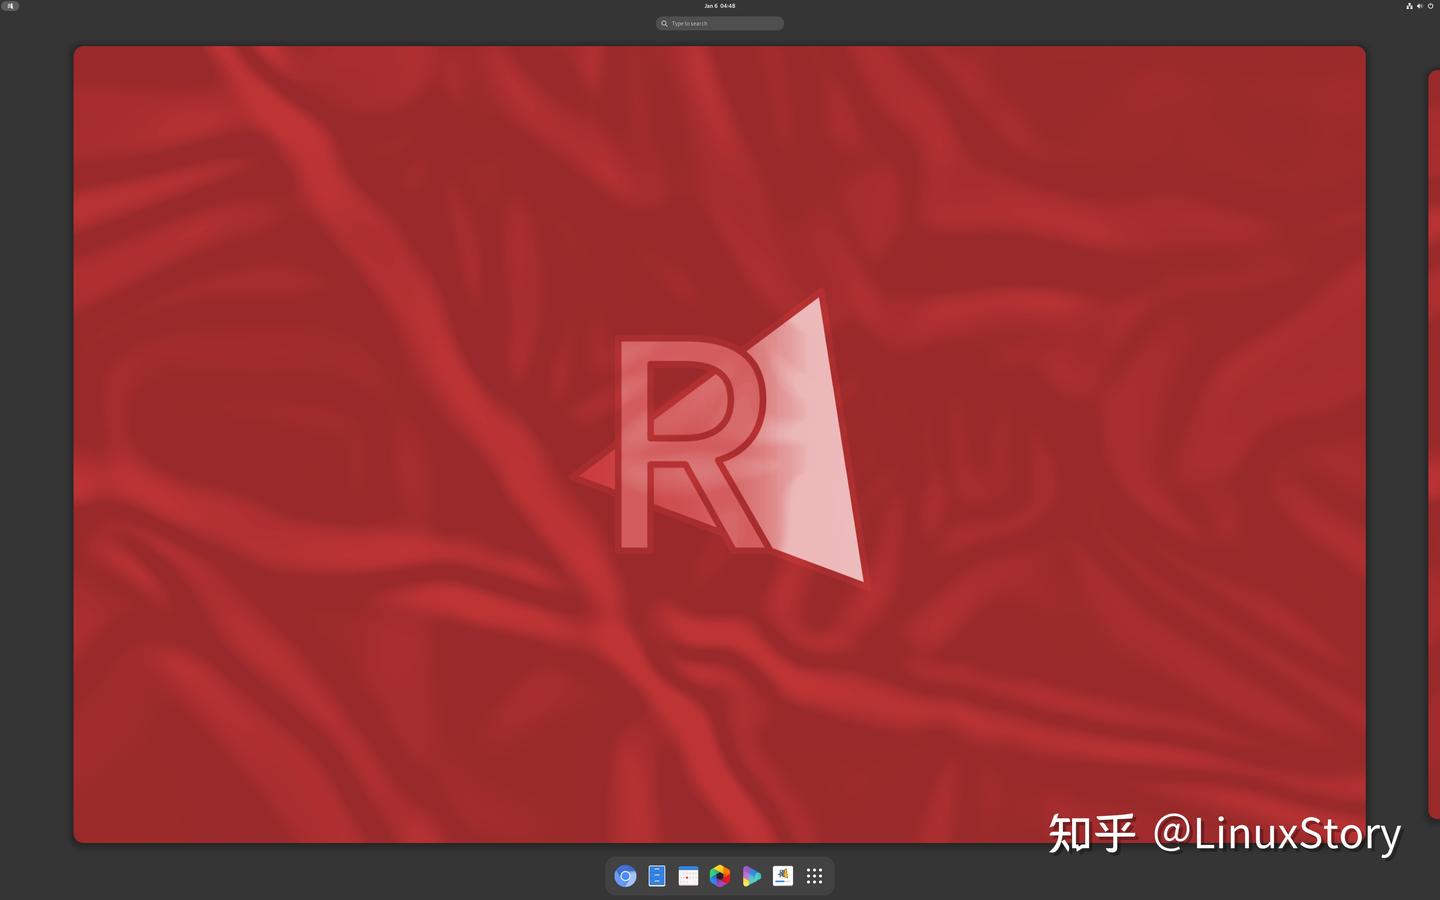
Task: Click the search magnifier icon in the search bar
Action: coord(664,23)
